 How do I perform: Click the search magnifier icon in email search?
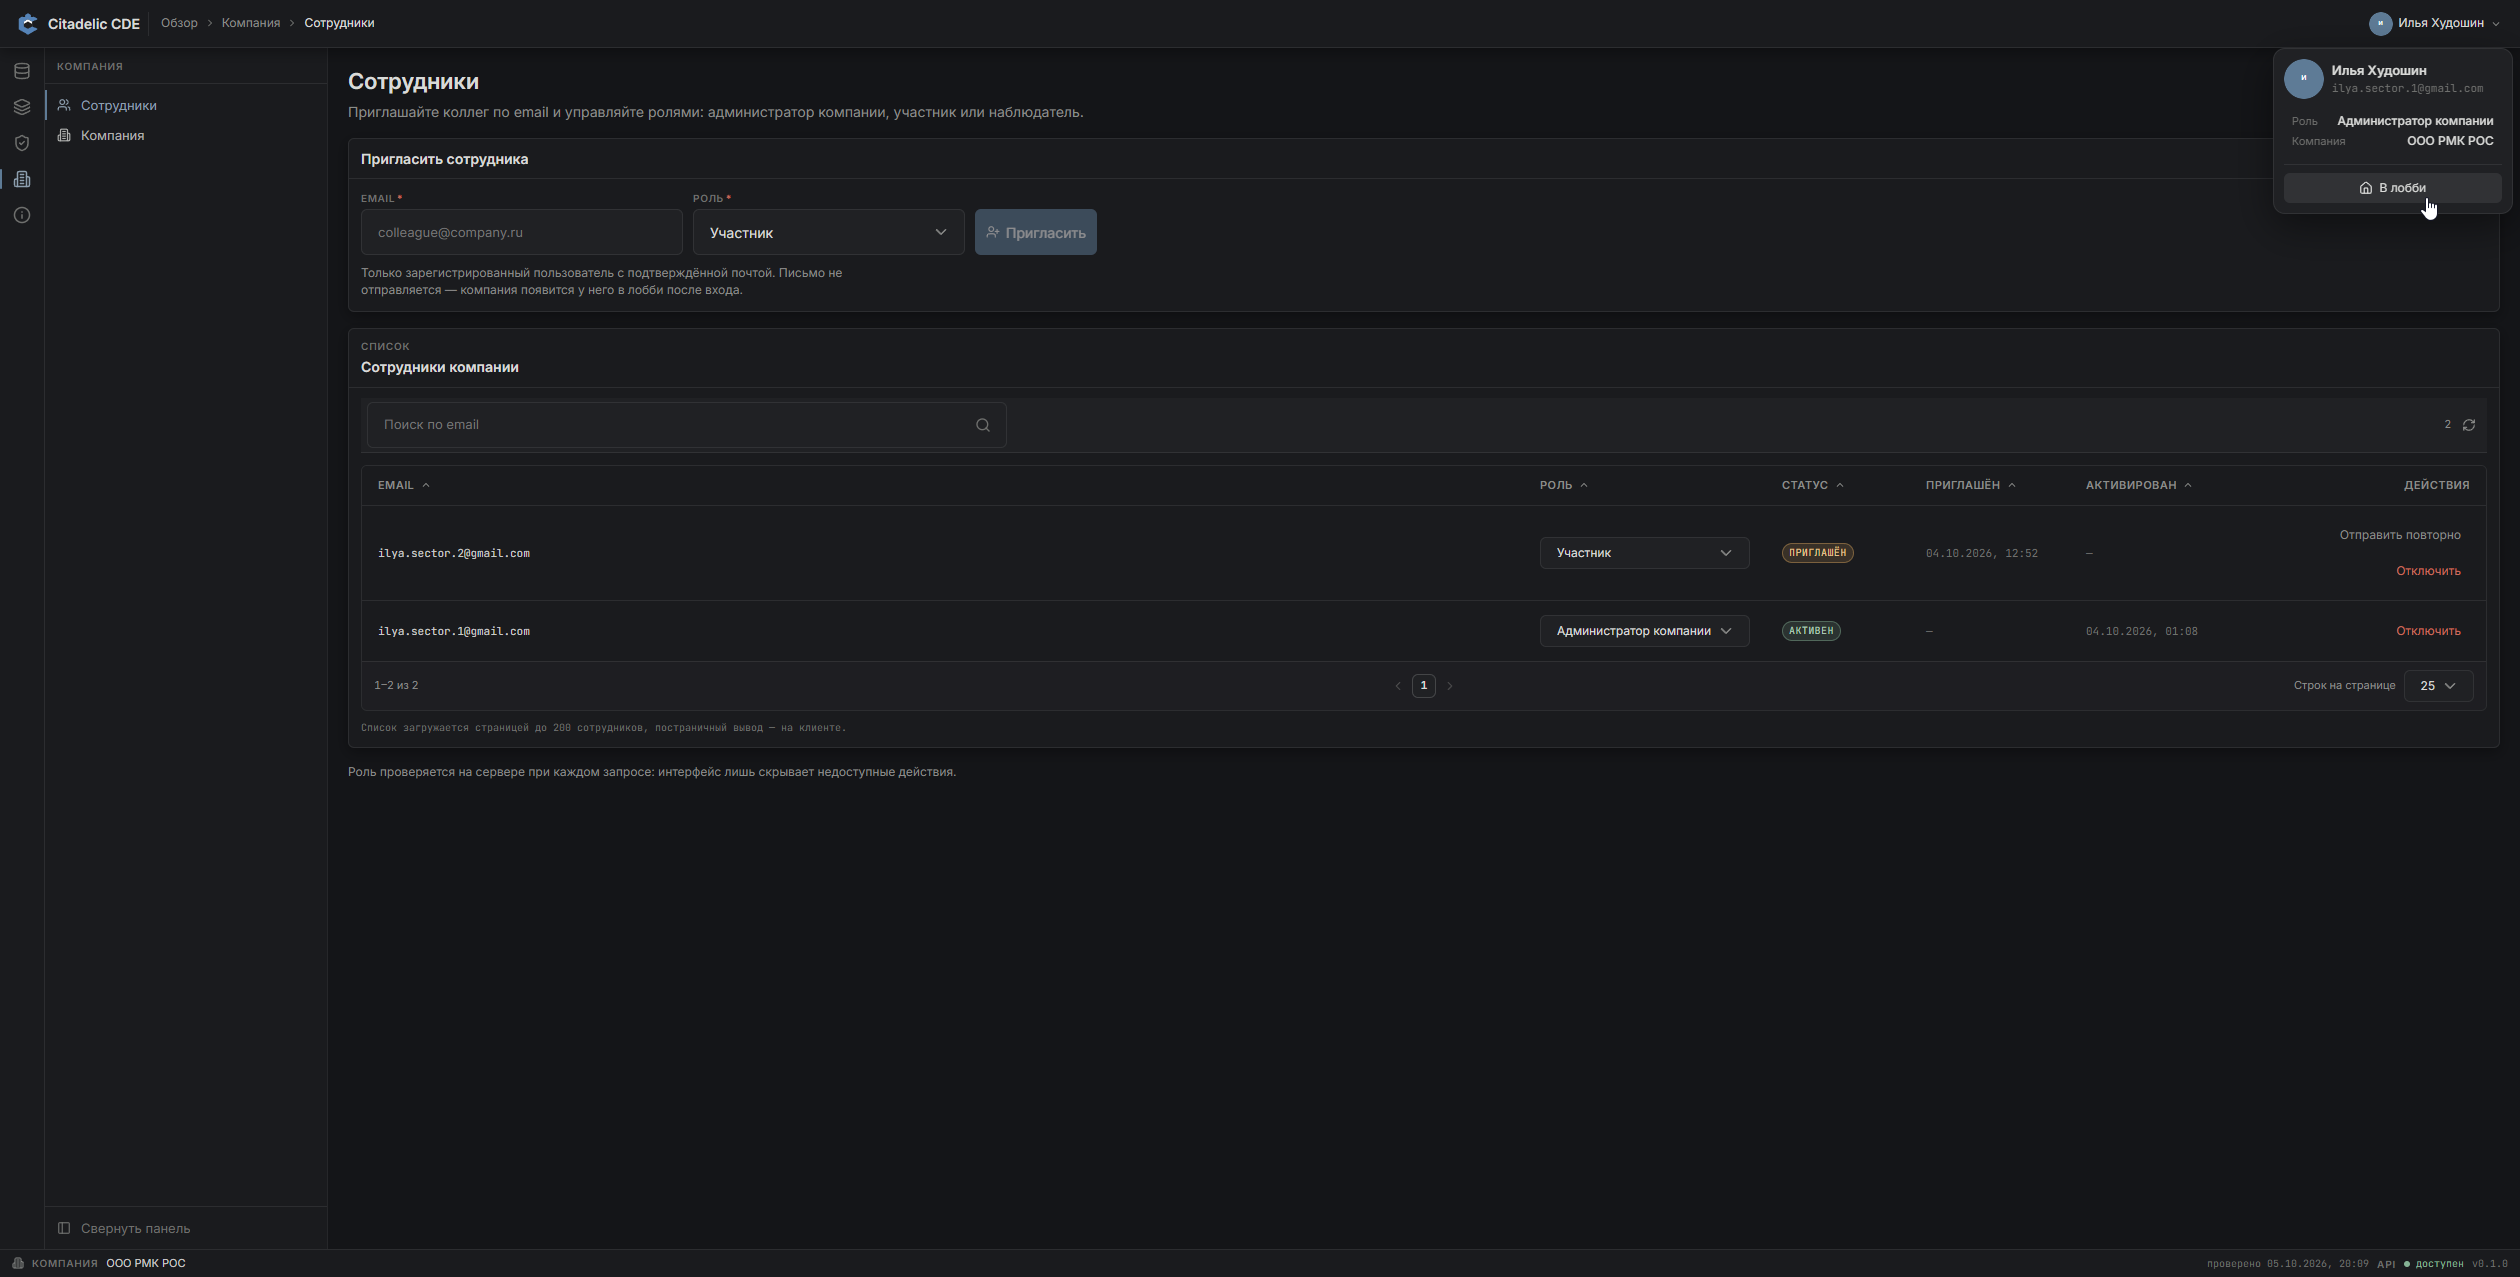pos(983,425)
